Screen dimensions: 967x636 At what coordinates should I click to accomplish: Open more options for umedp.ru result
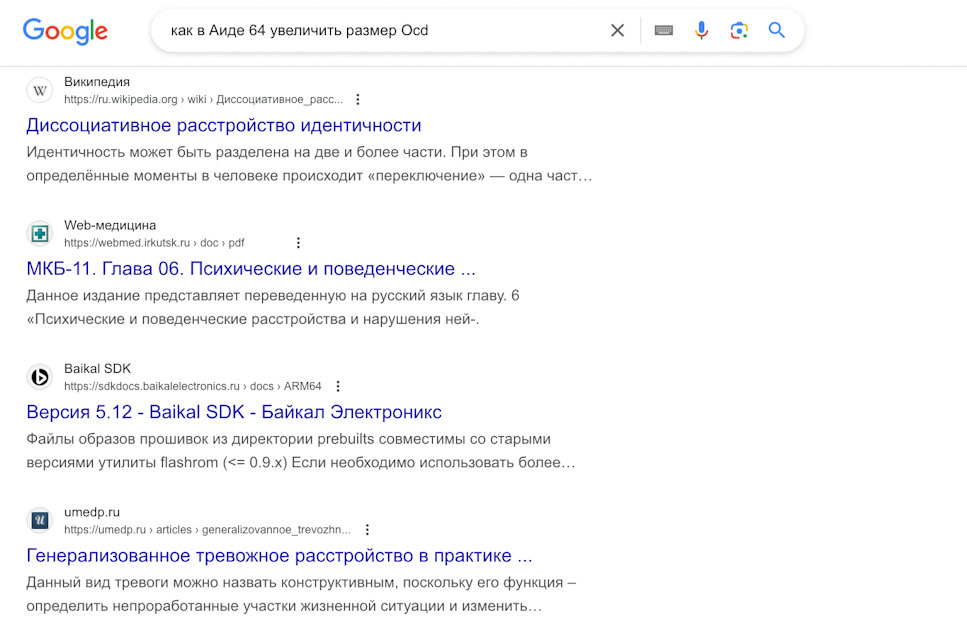pyautogui.click(x=367, y=529)
